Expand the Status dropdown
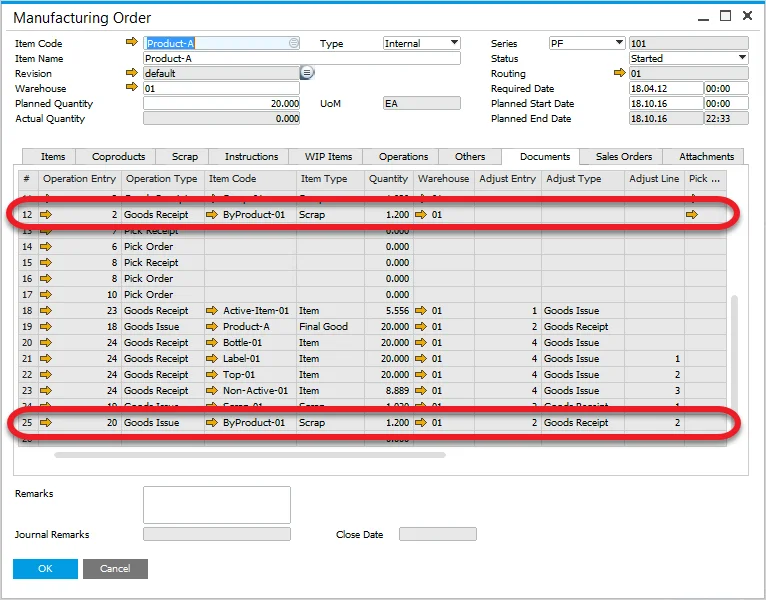Screen dimensions: 766x600 pos(742,58)
